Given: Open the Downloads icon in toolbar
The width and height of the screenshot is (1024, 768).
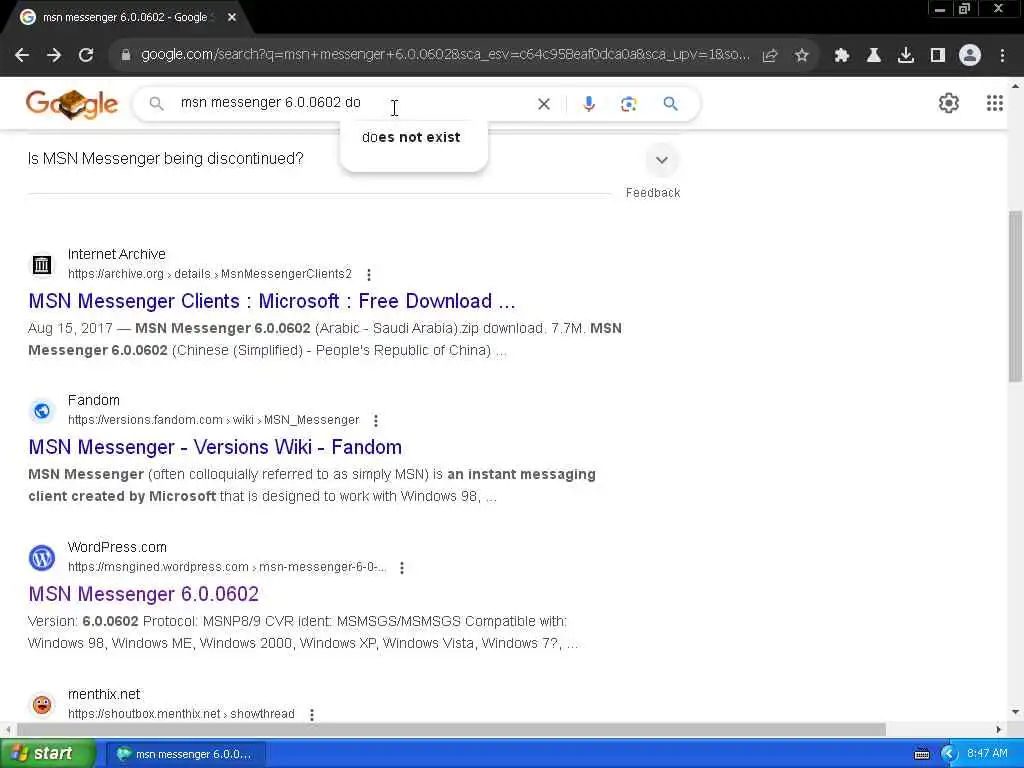Looking at the screenshot, I should tap(906, 56).
